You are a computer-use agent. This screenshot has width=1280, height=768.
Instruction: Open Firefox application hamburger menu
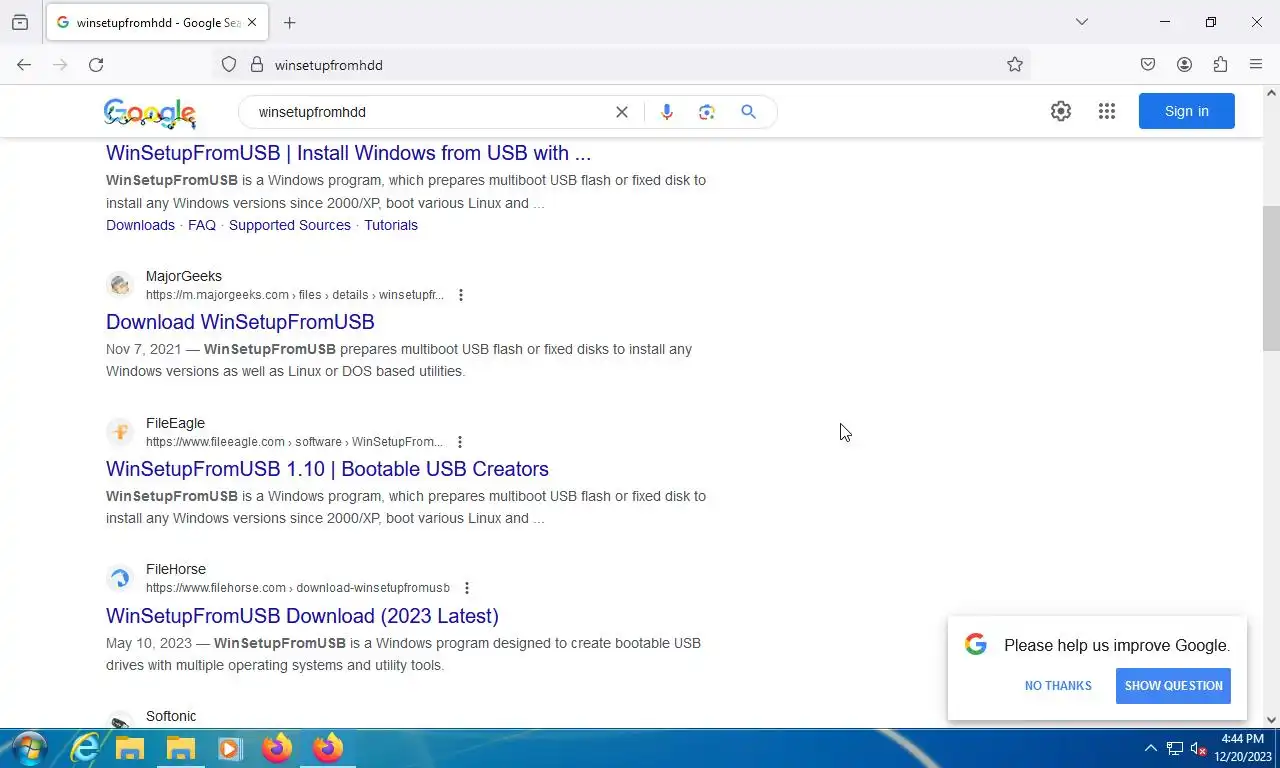(x=1256, y=64)
